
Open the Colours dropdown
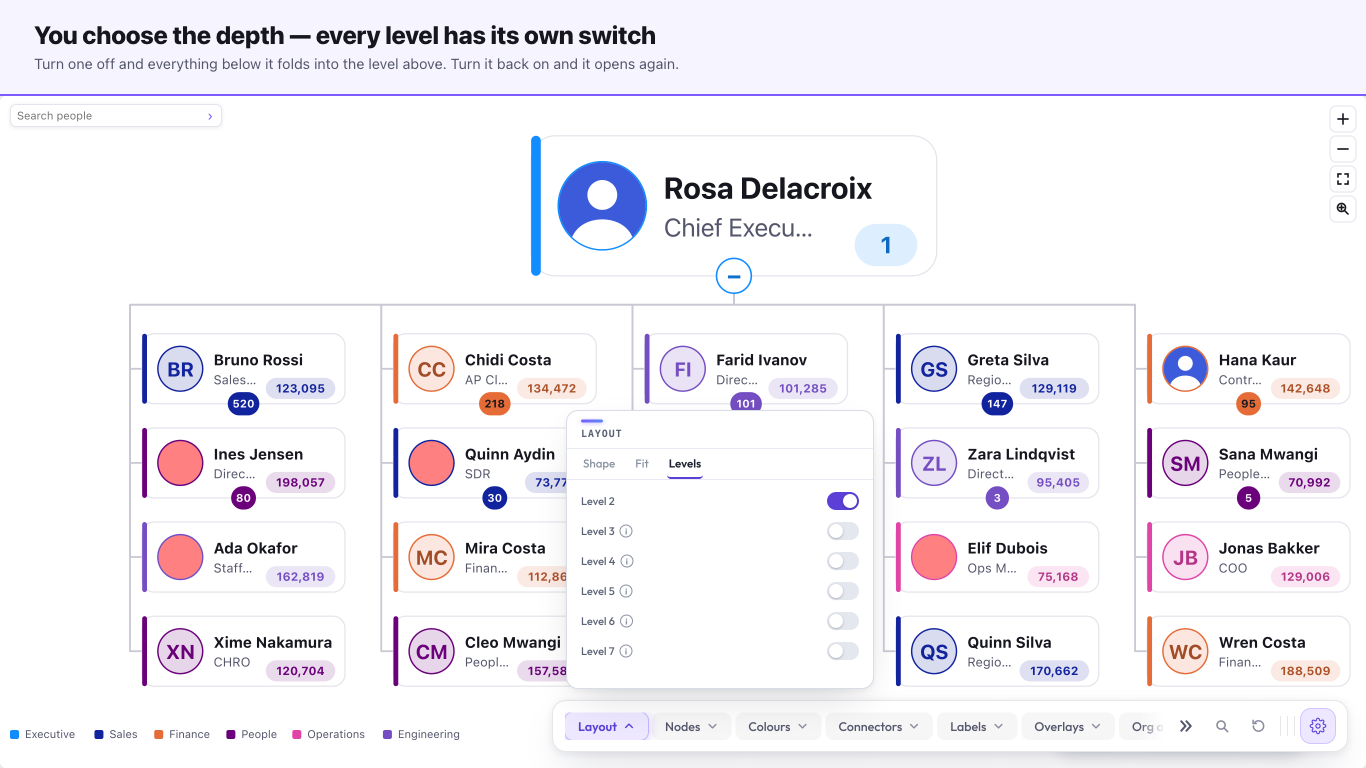[x=778, y=727]
